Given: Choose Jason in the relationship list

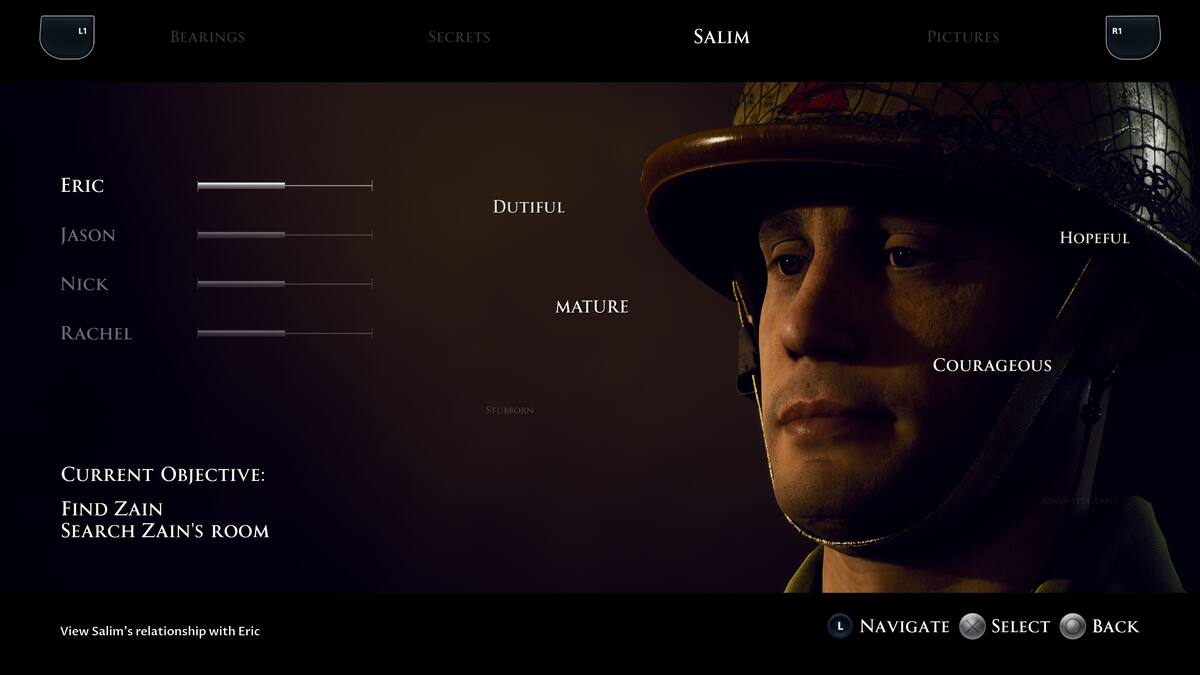Looking at the screenshot, I should [x=88, y=236].
